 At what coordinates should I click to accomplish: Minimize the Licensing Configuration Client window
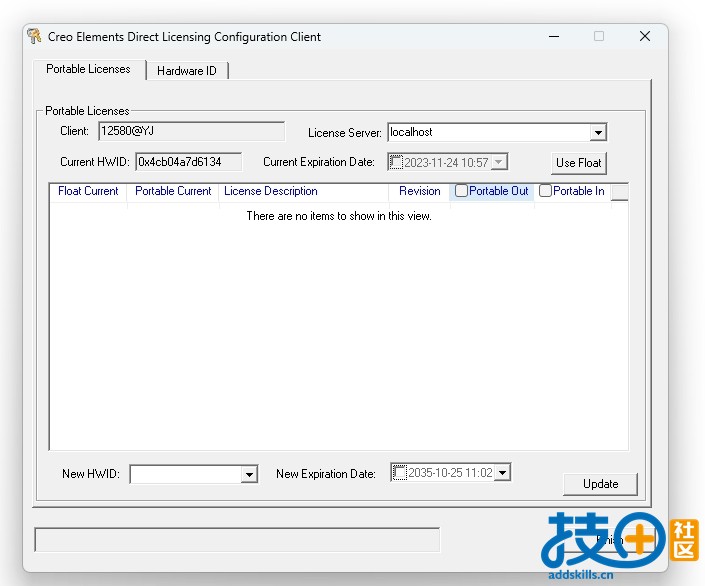click(554, 36)
